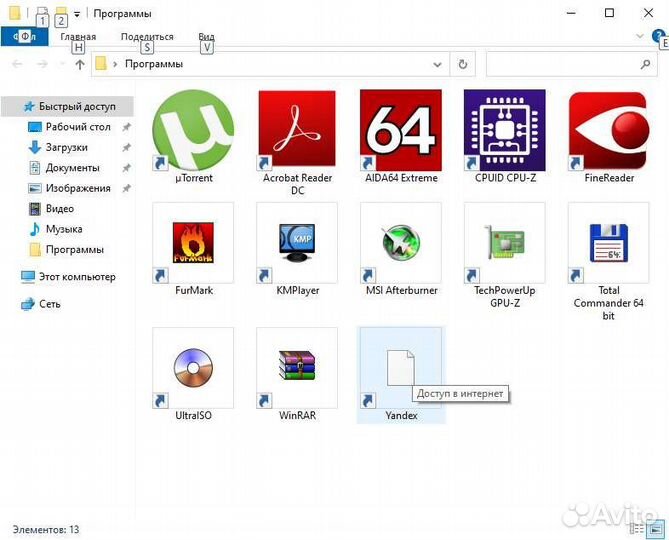The height and width of the screenshot is (540, 669).
Task: Select the CPUID CPU-Z icon
Action: [504, 131]
